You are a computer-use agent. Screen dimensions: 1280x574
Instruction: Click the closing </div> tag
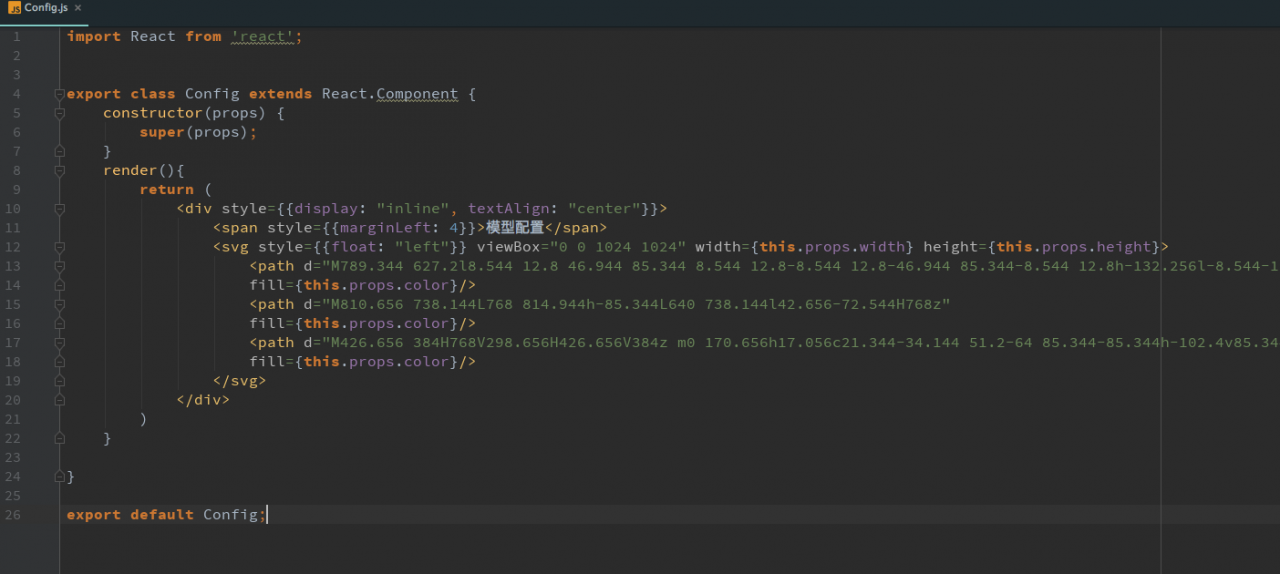point(203,400)
